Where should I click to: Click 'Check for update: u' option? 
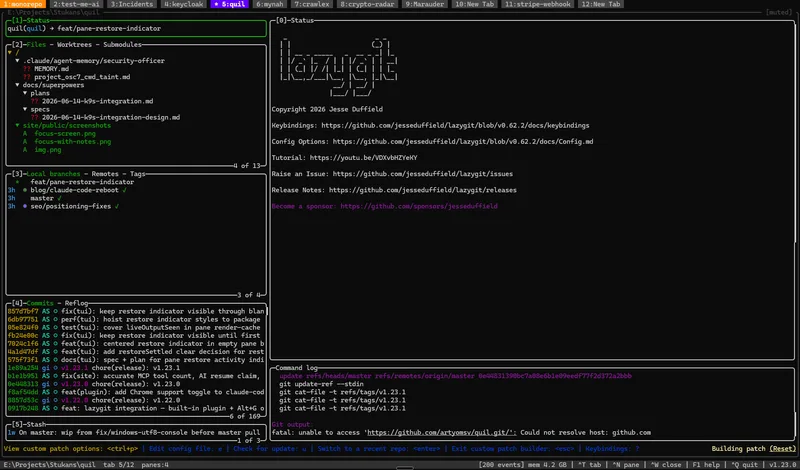tap(272, 449)
